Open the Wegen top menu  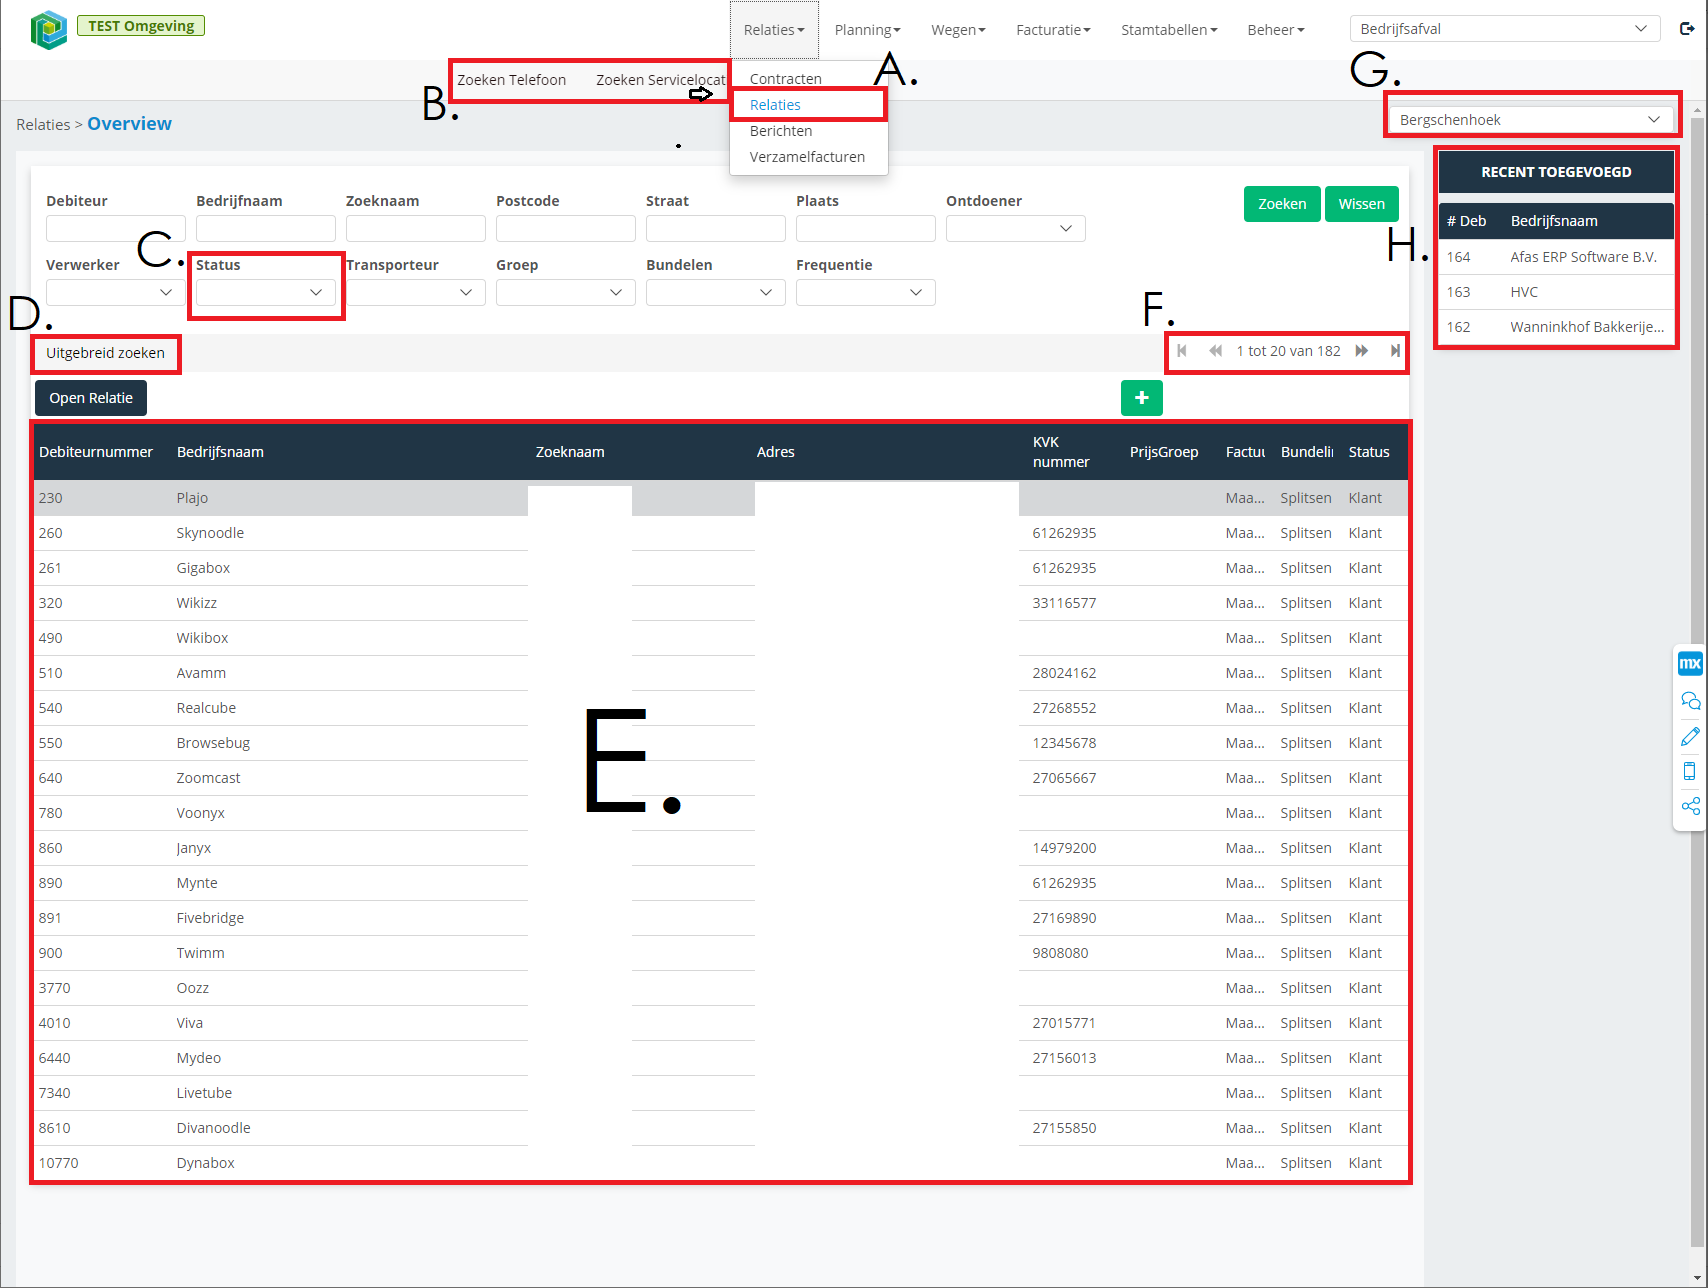[958, 30]
